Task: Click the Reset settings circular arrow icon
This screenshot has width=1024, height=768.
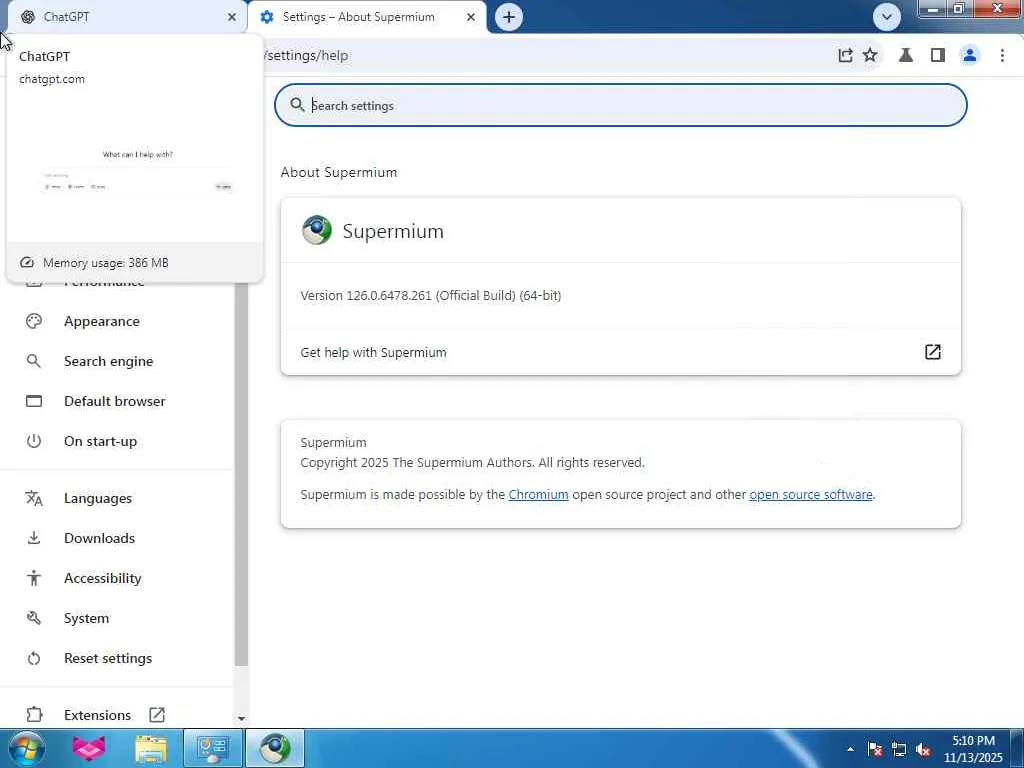Action: coord(34,658)
